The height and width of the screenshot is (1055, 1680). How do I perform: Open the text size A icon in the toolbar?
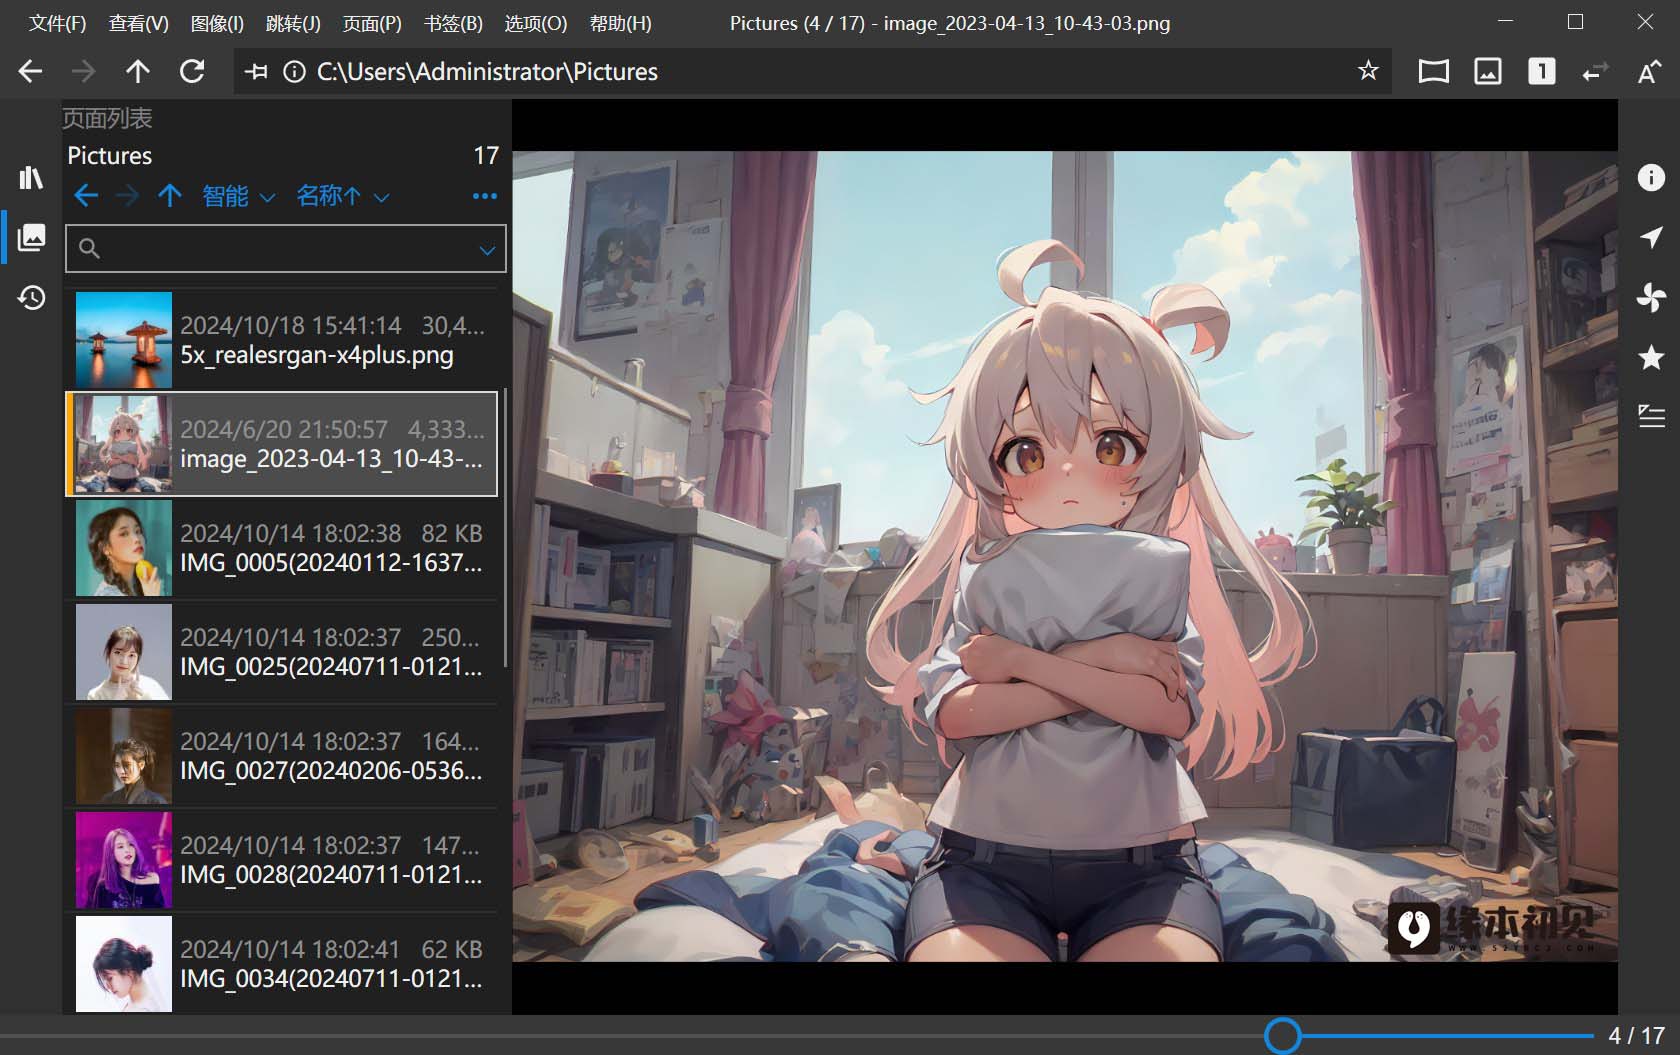pyautogui.click(x=1649, y=71)
